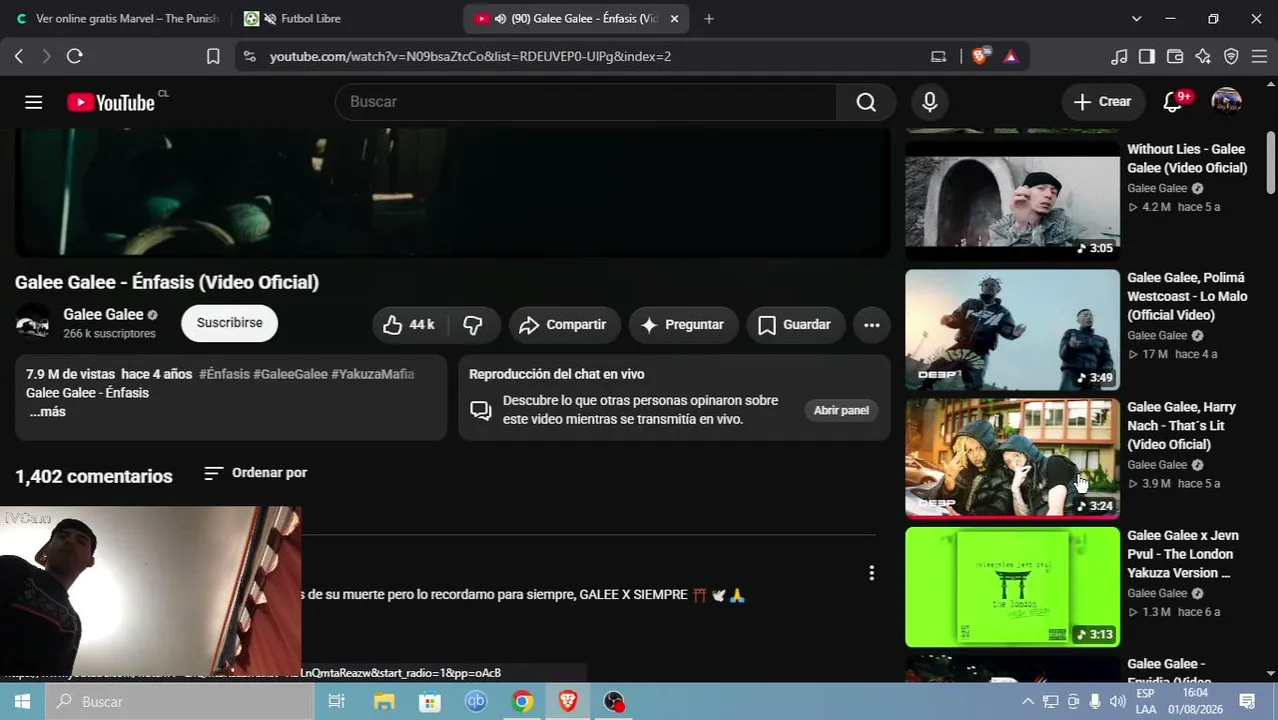Viewport: 1278px width, 720px height.
Task: Like the video with thumbs up
Action: (410, 325)
